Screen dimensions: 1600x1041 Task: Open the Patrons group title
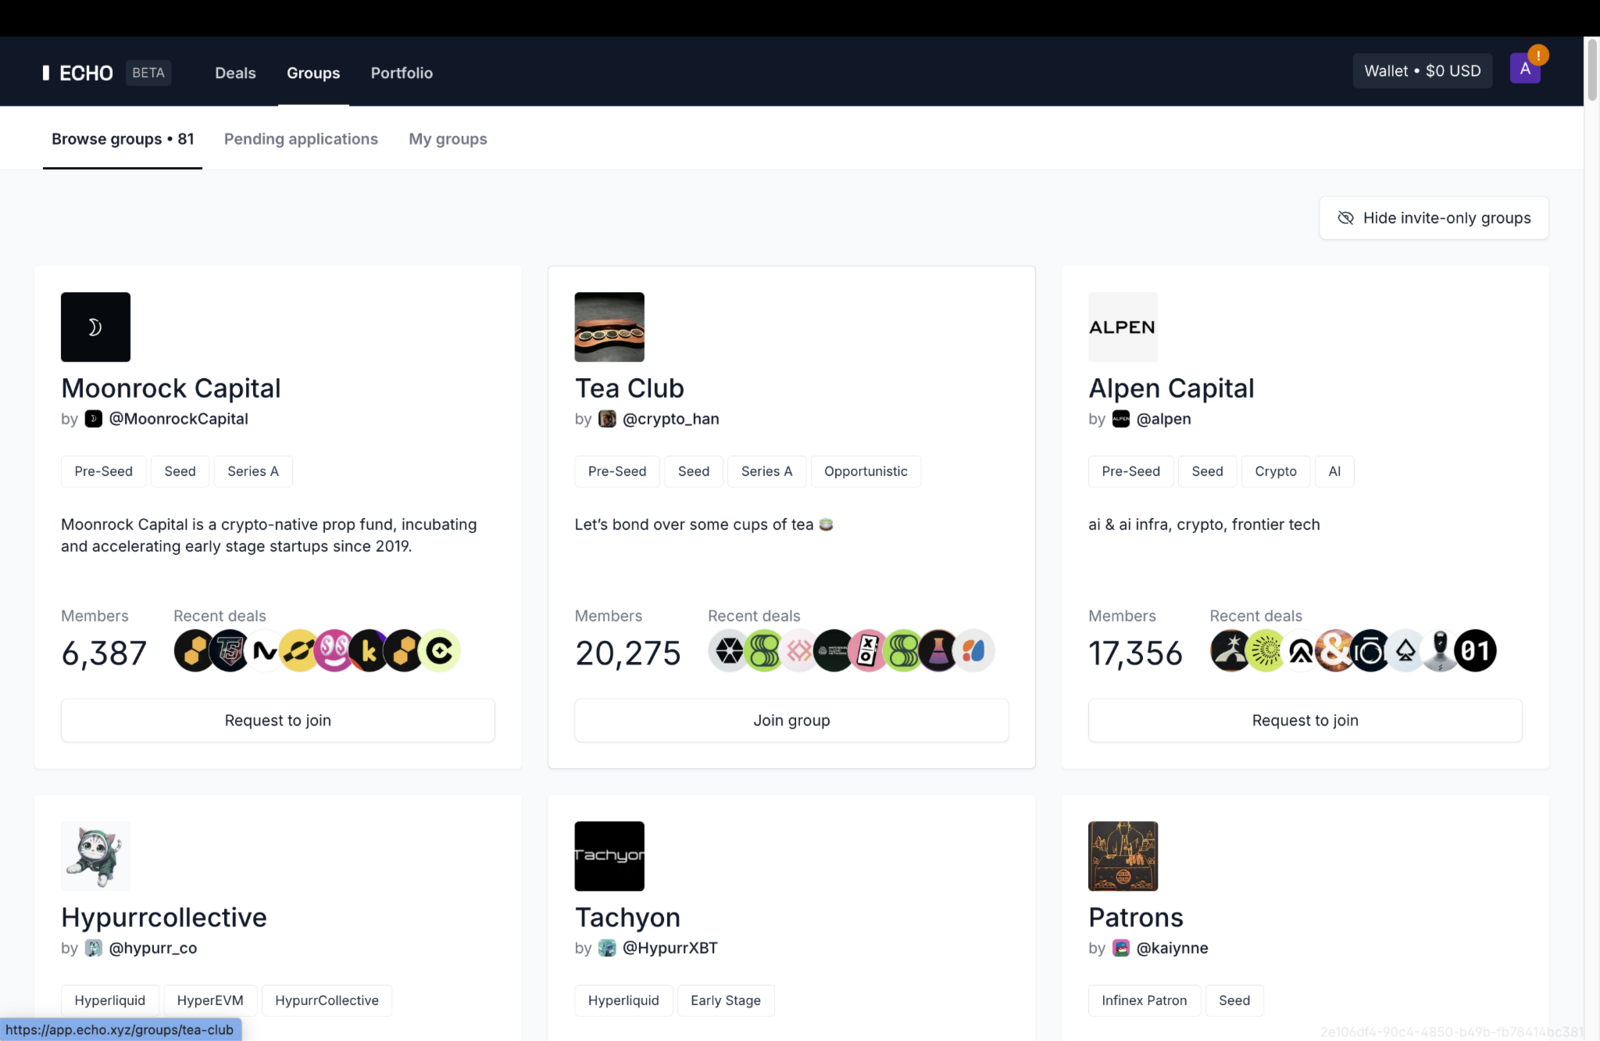[1136, 917]
